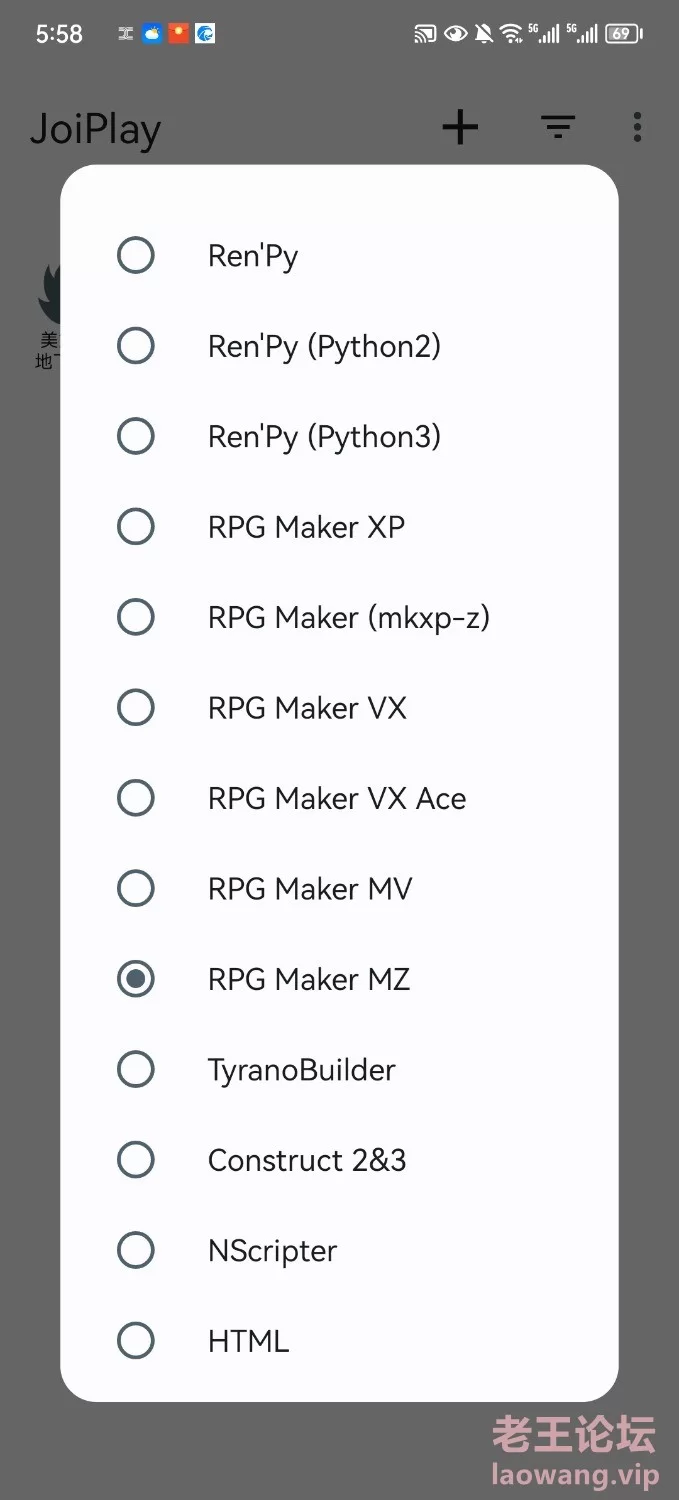Tap the Wi-Fi status icon
Image resolution: width=679 pixels, height=1500 pixels.
coord(511,34)
